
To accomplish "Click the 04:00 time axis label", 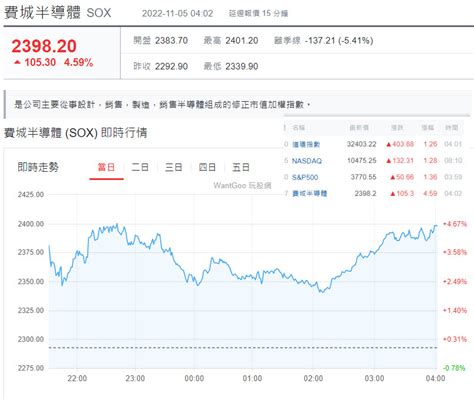I will [x=435, y=379].
